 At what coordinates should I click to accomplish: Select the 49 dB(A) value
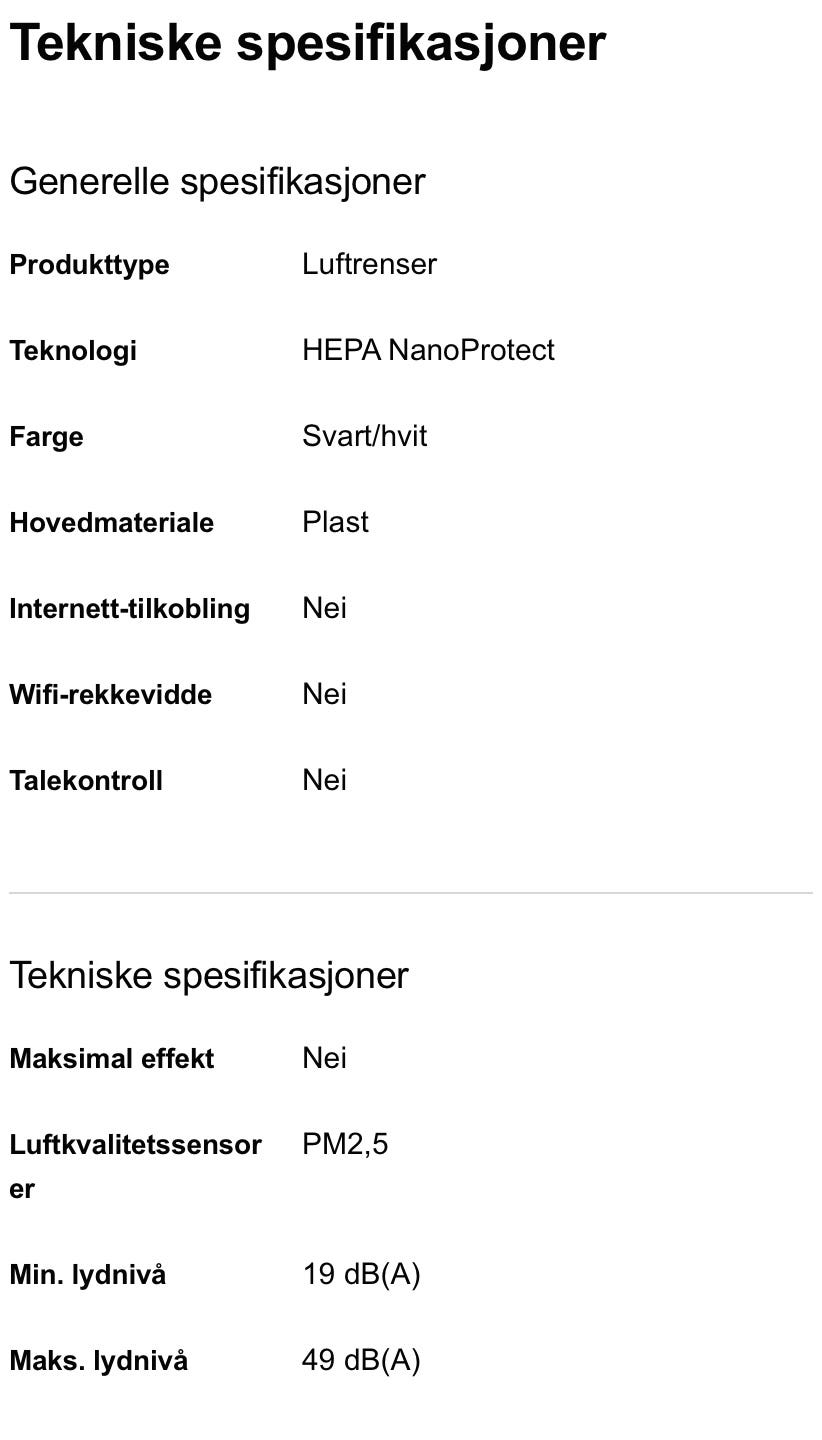361,1360
